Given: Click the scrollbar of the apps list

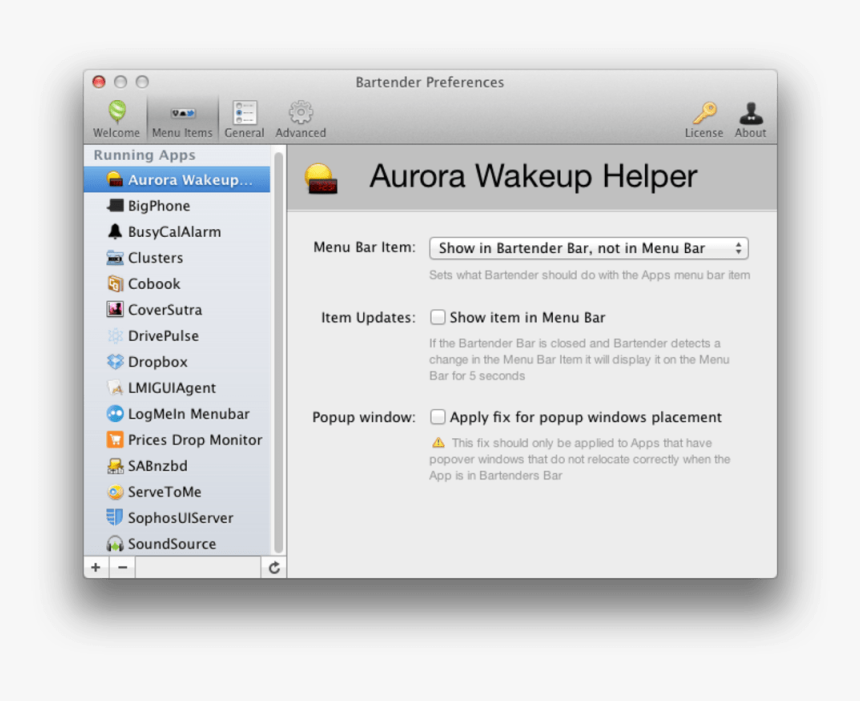Looking at the screenshot, I should coord(278,352).
